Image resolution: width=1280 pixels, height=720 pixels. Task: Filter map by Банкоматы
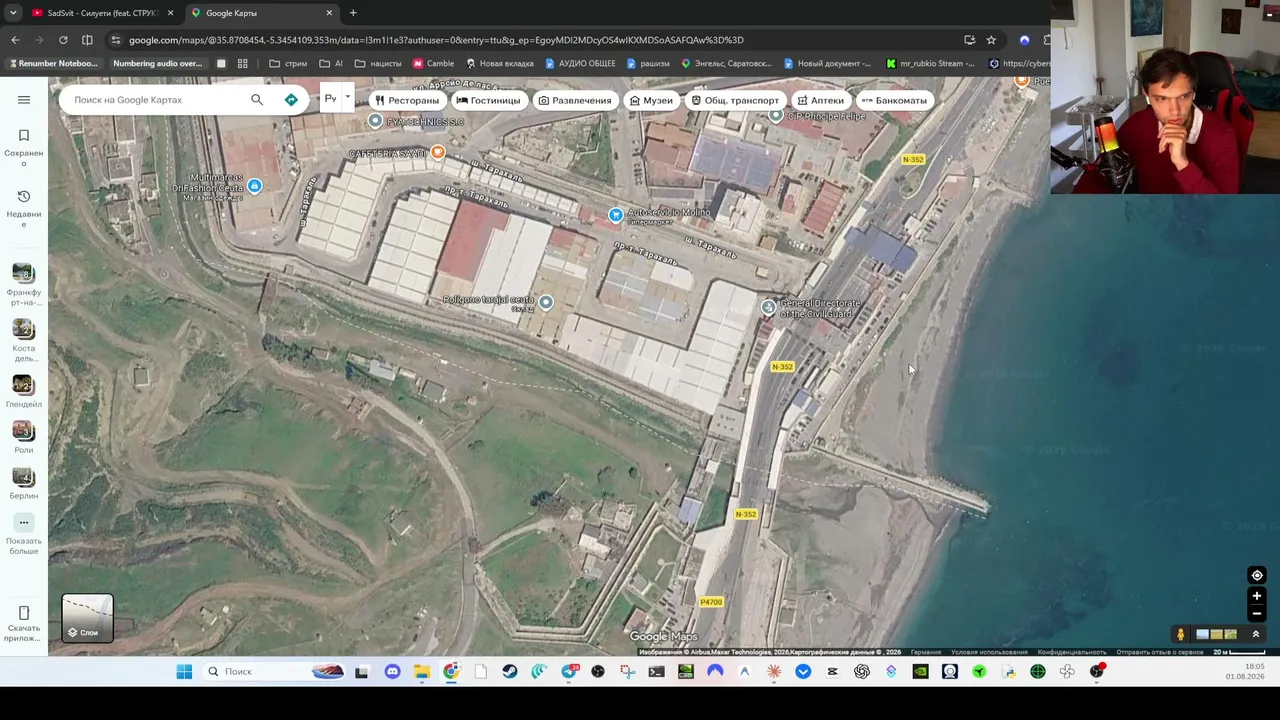(x=894, y=100)
